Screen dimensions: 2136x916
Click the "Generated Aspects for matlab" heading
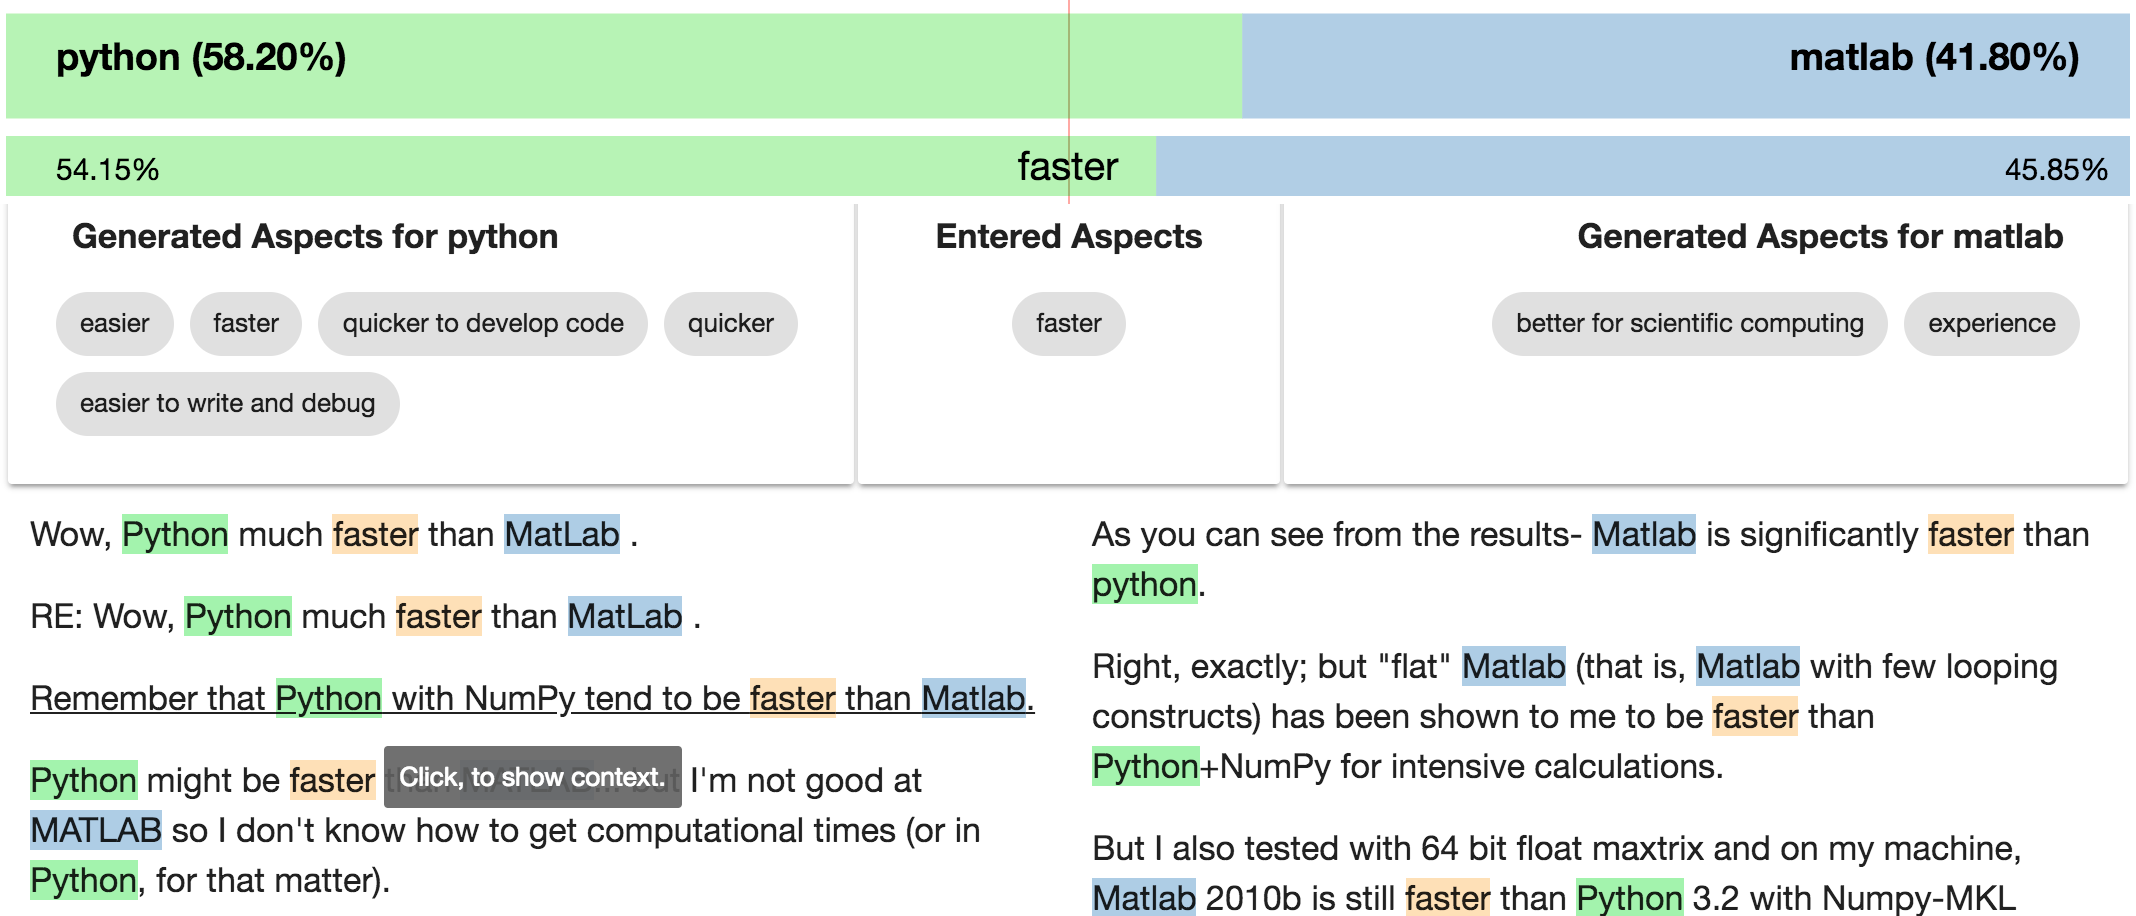tap(1819, 237)
